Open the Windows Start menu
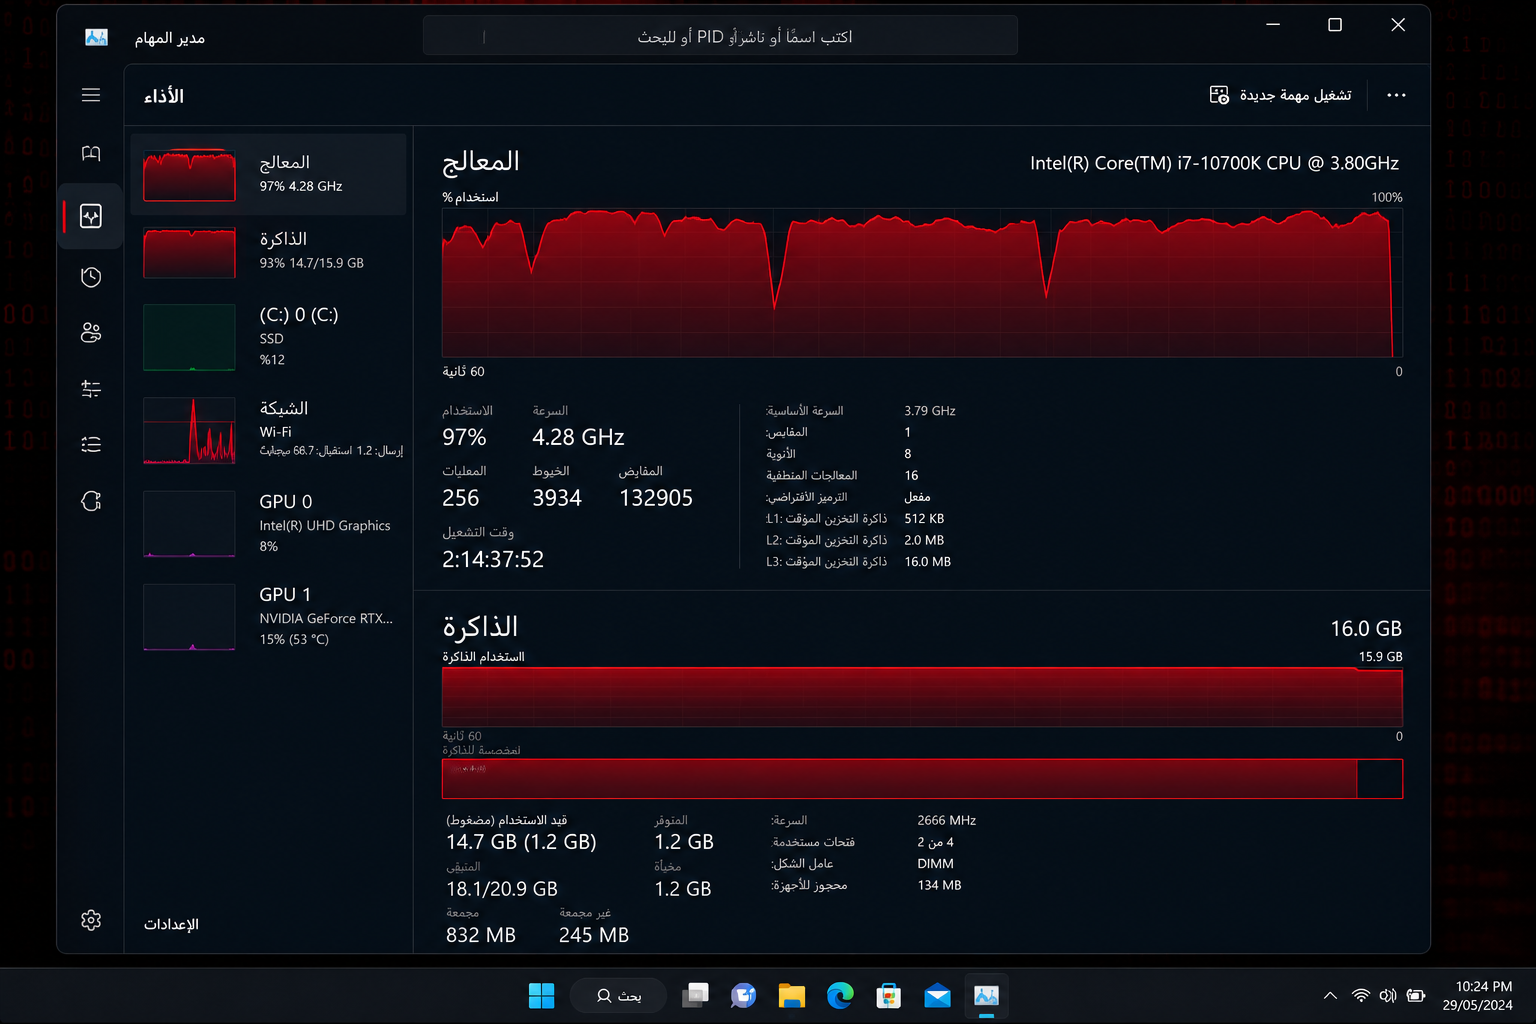Screen dimensions: 1536x1024 pos(541,996)
